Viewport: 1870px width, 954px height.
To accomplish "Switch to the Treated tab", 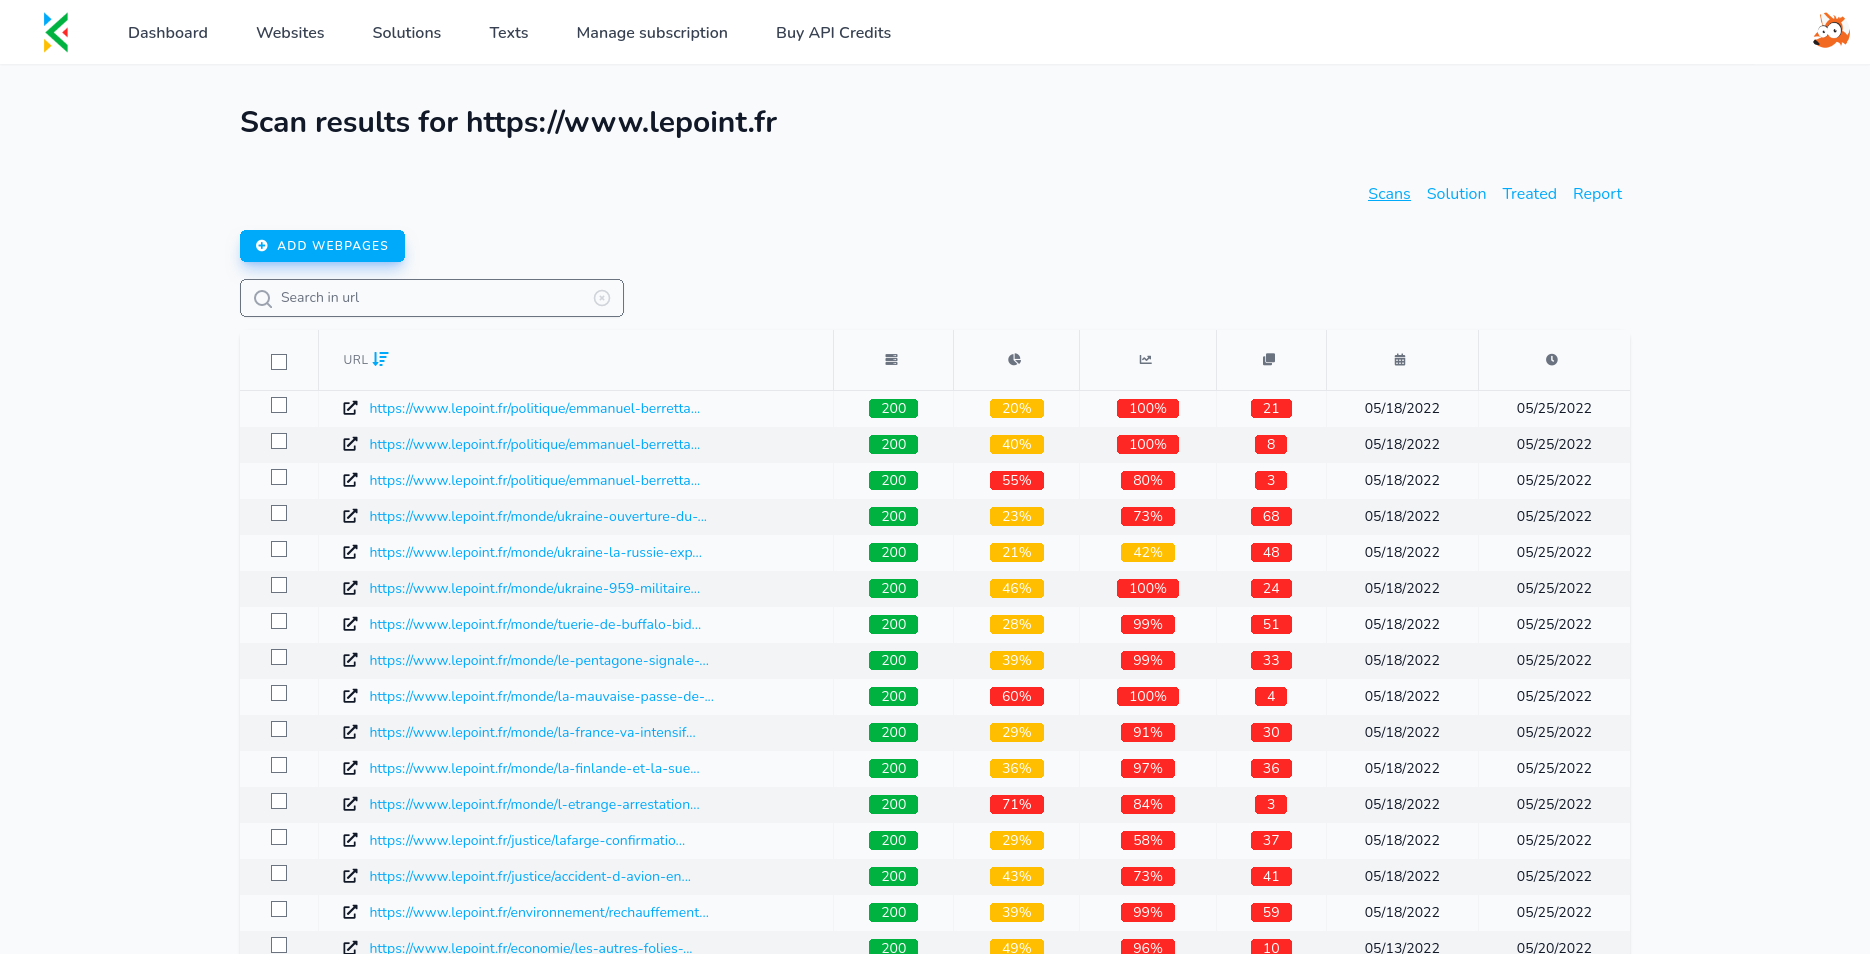I will [x=1529, y=194].
